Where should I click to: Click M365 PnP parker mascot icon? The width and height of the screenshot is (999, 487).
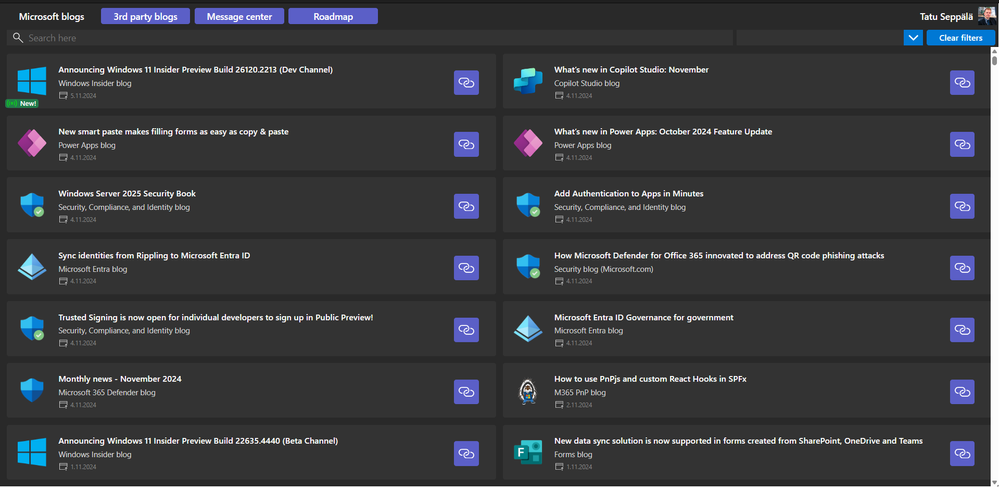pos(528,391)
